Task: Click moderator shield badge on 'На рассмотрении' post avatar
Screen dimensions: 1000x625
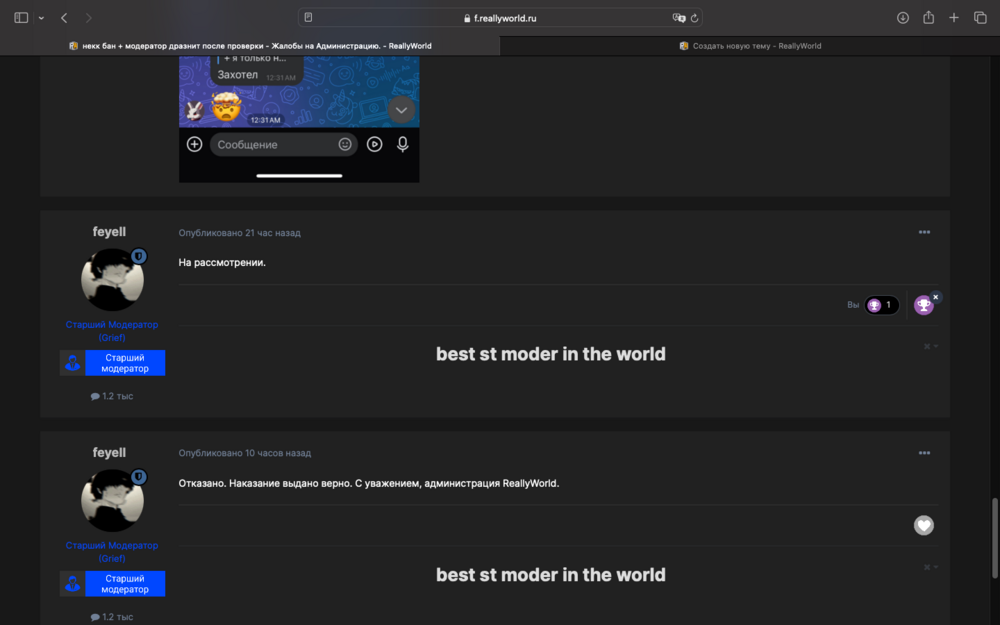Action: [x=138, y=256]
